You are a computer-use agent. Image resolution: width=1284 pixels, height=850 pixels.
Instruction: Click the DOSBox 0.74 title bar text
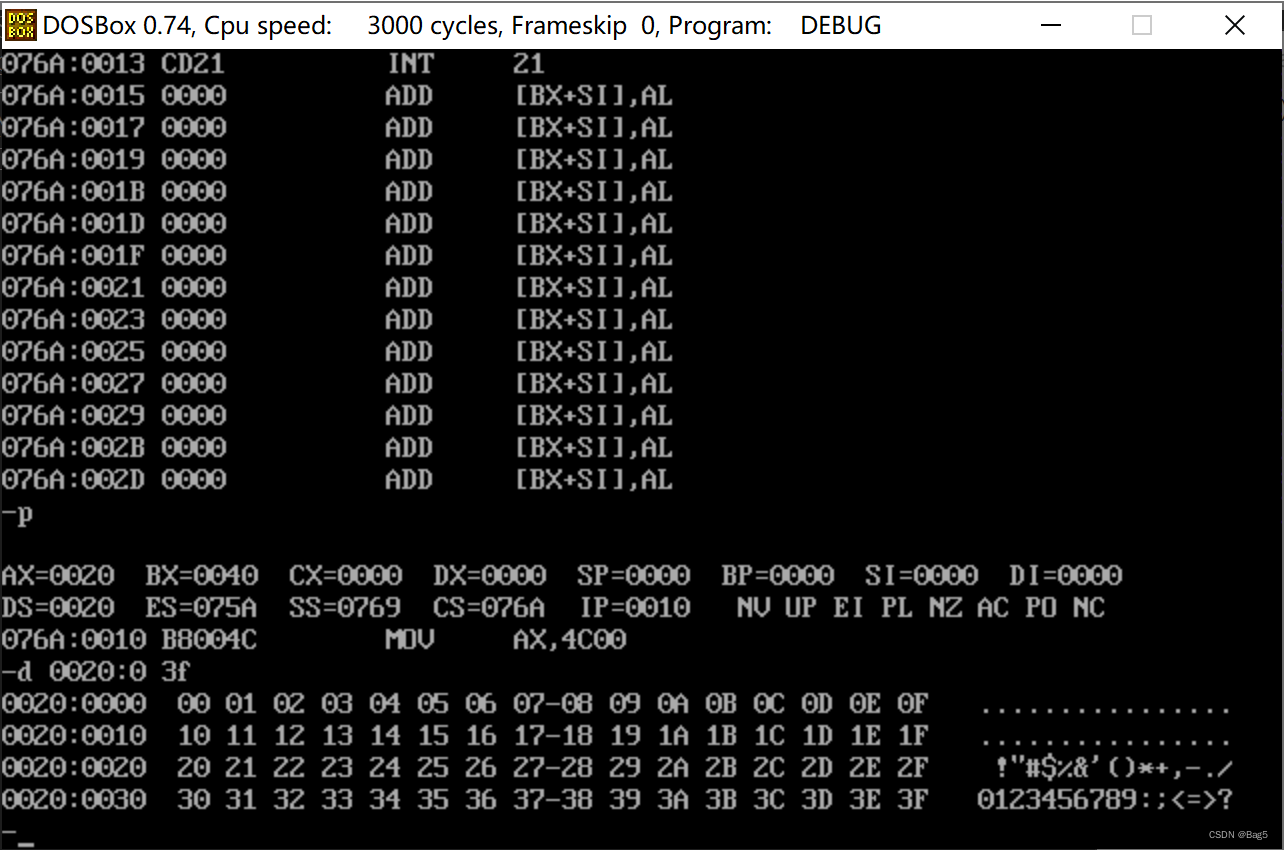(462, 25)
